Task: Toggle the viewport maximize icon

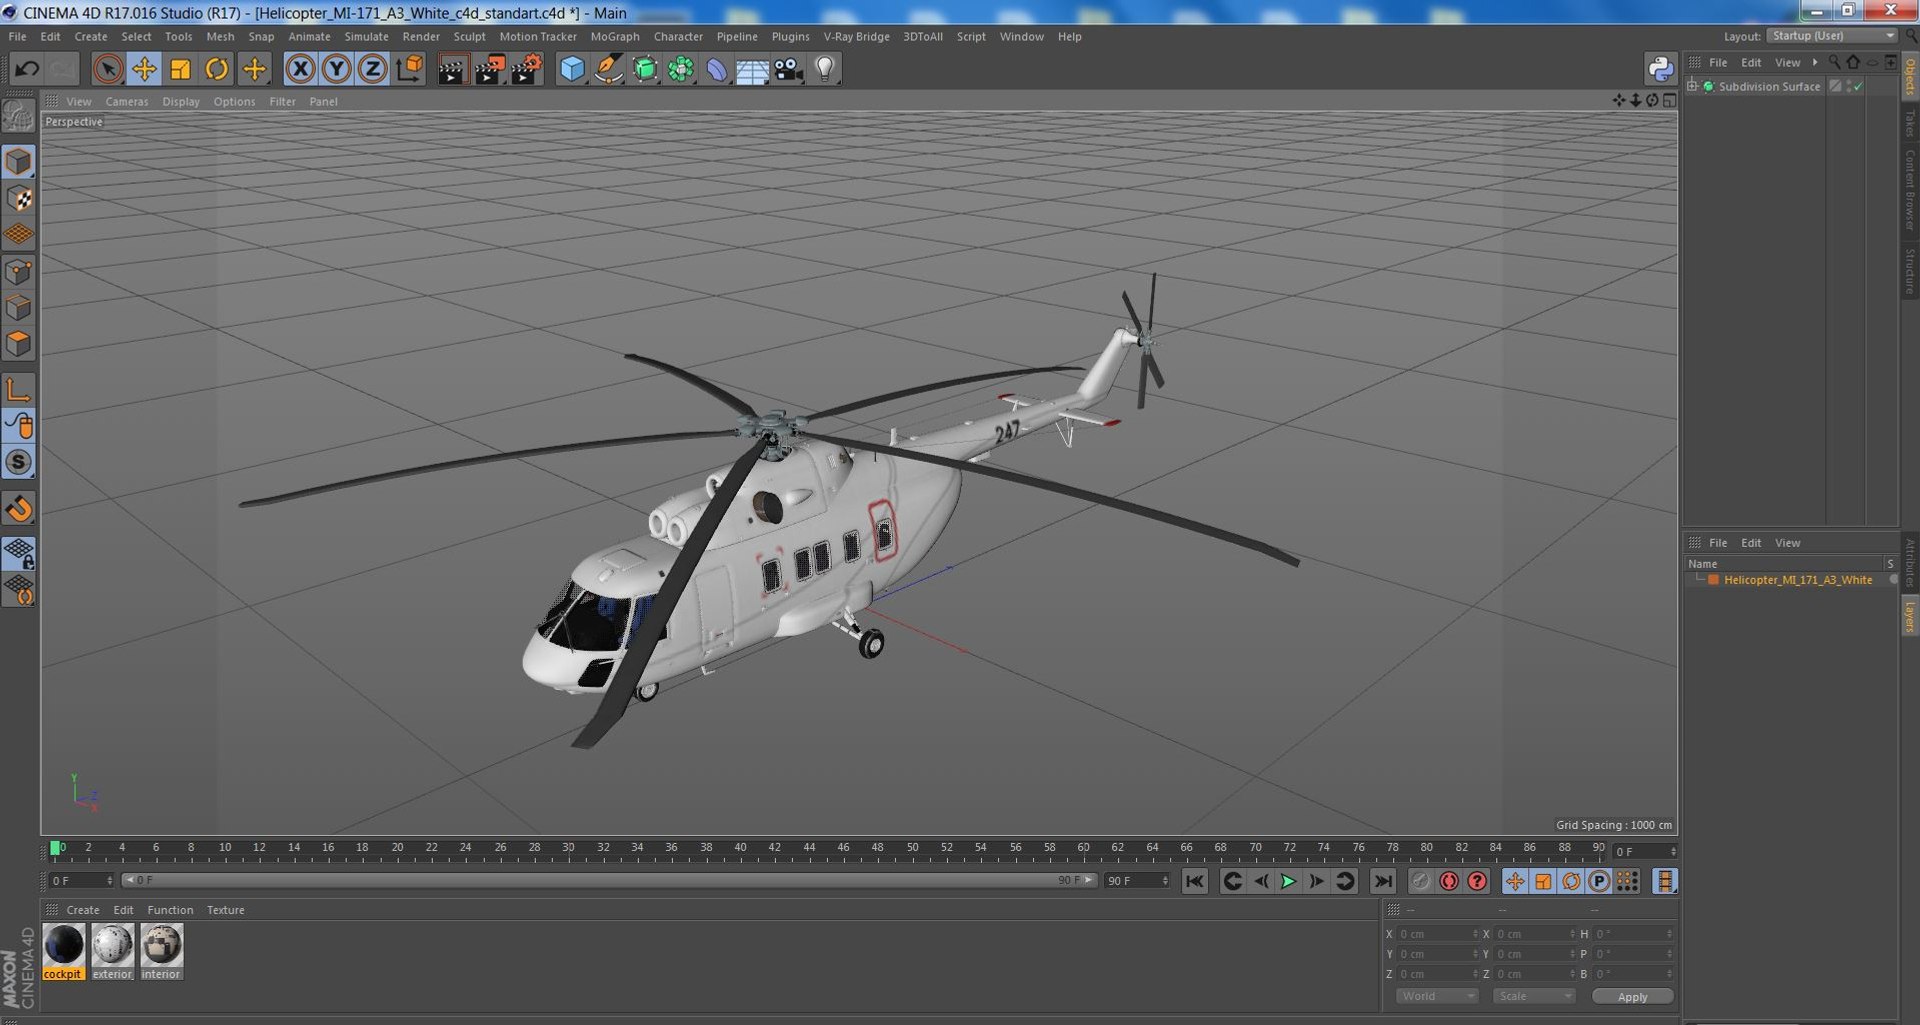Action: (x=1670, y=100)
